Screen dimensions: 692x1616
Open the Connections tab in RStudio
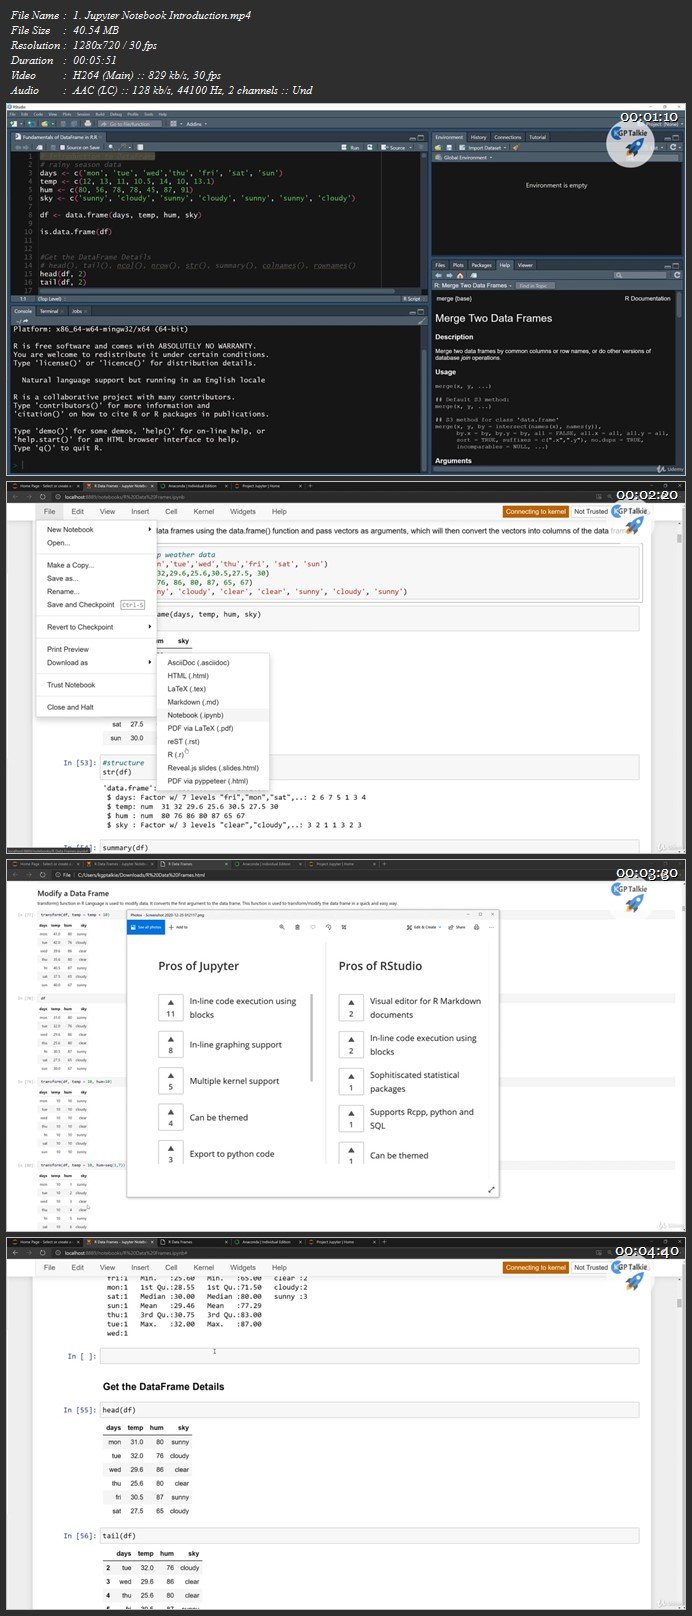[x=507, y=137]
